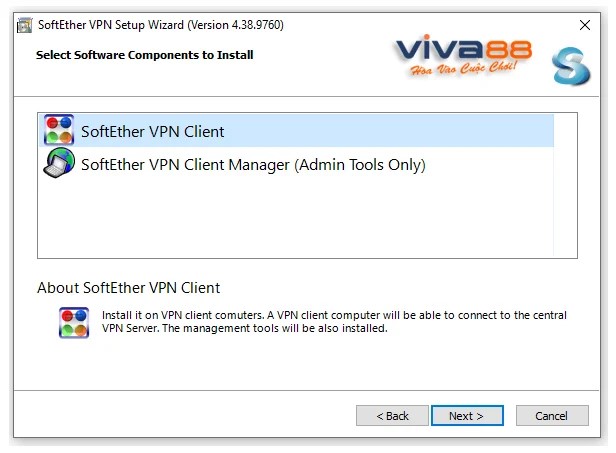Viewport: 616px width, 453px height.
Task: Click the 'Select Software Components to Install' header
Action: pos(144,55)
